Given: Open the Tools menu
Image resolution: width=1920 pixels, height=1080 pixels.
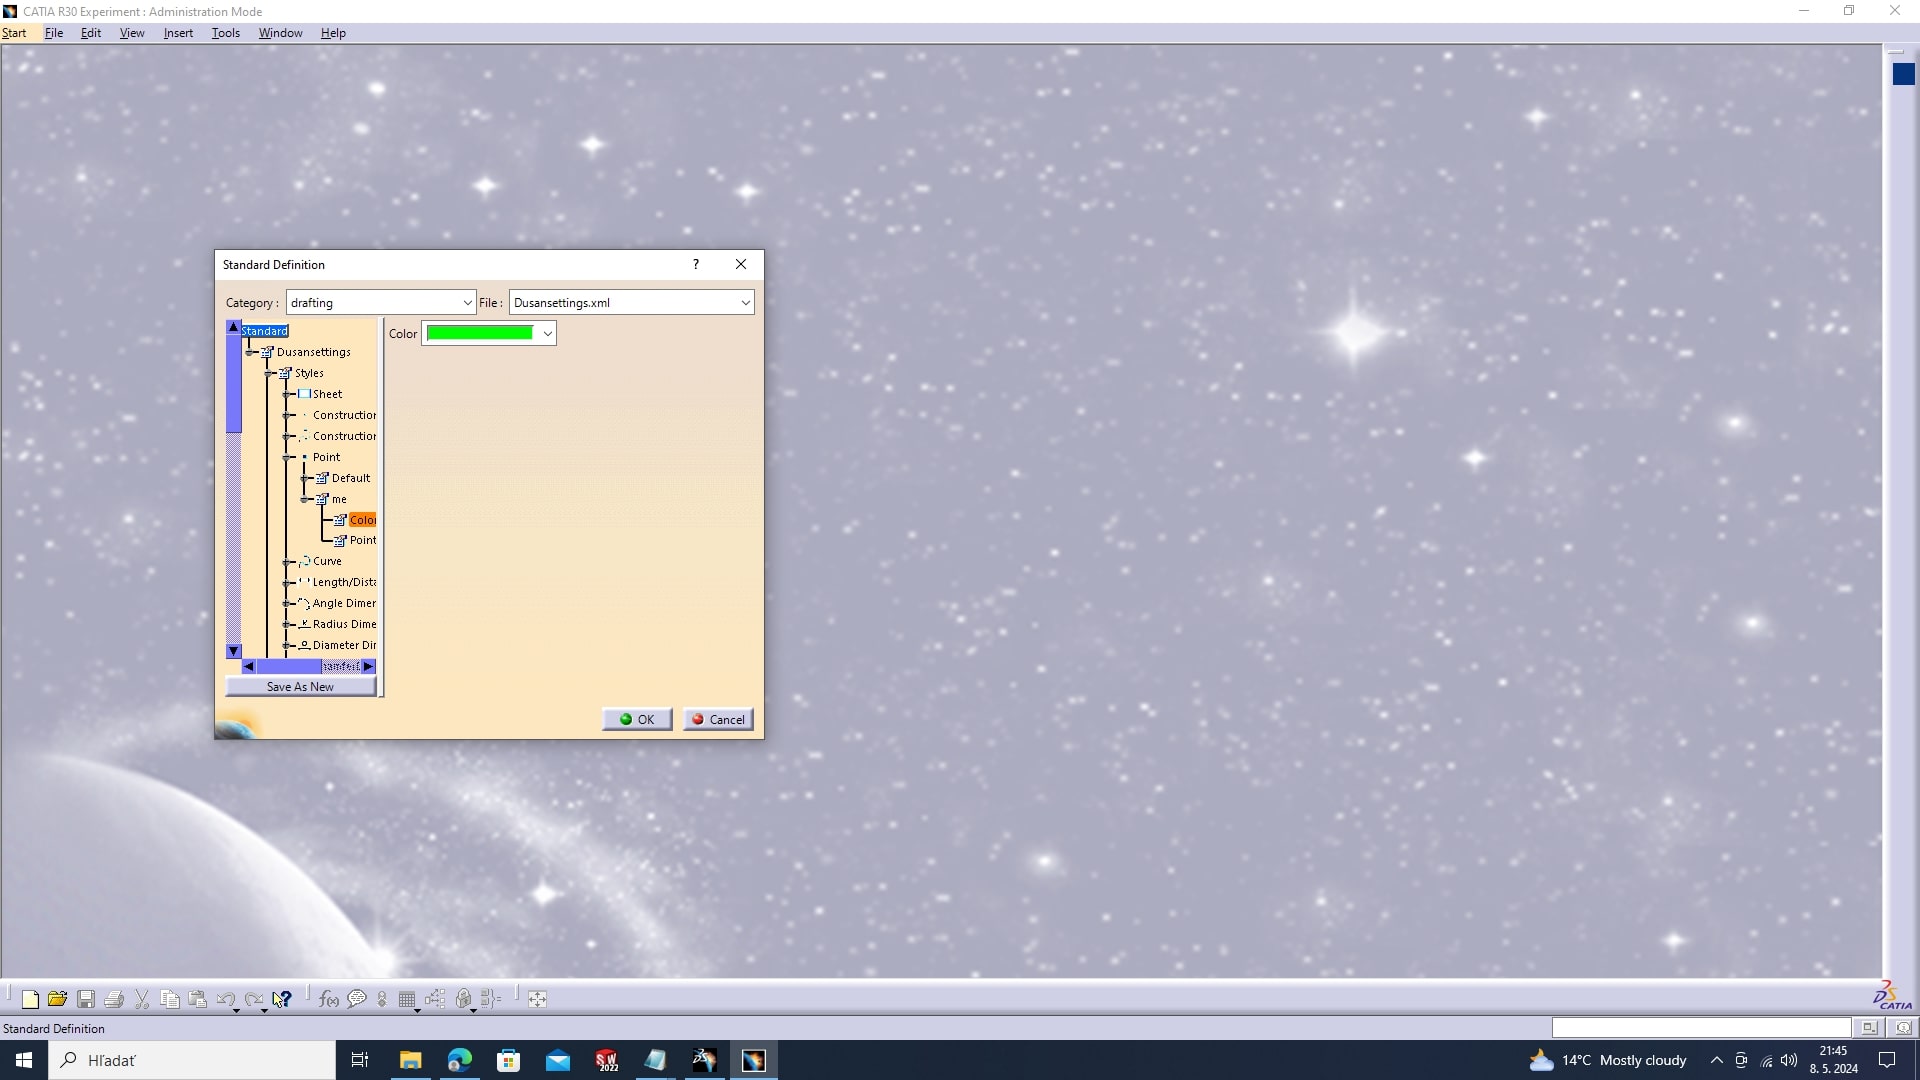Looking at the screenshot, I should pyautogui.click(x=226, y=33).
